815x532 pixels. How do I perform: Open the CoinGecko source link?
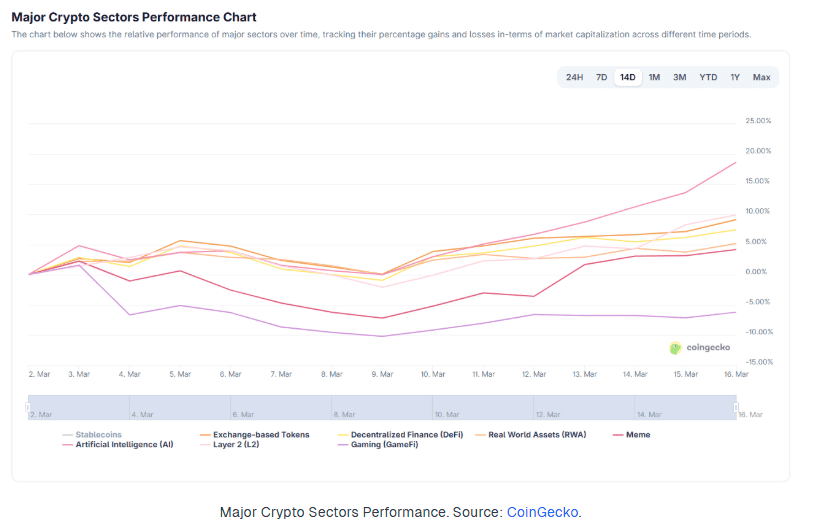coord(542,512)
